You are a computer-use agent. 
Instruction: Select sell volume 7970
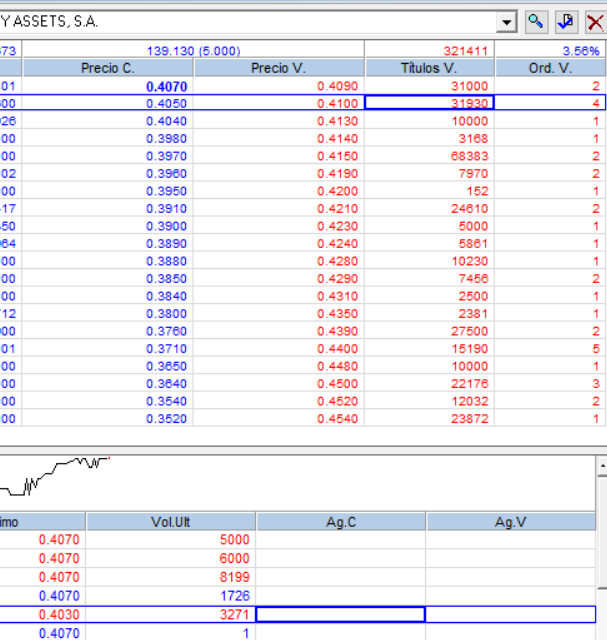(473, 174)
